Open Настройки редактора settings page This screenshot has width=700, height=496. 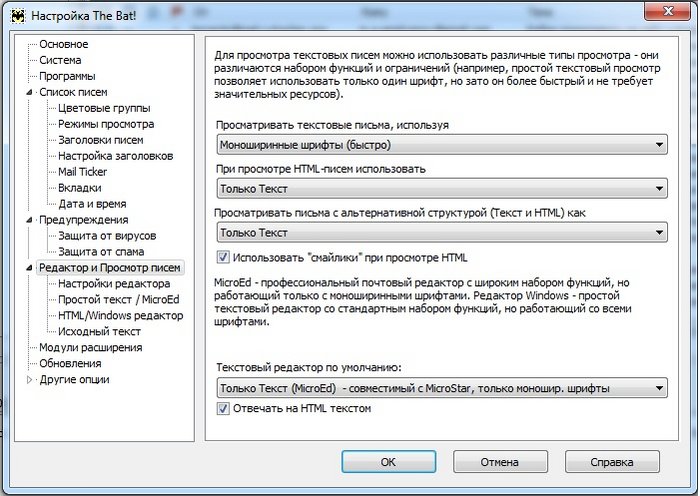tap(114, 284)
